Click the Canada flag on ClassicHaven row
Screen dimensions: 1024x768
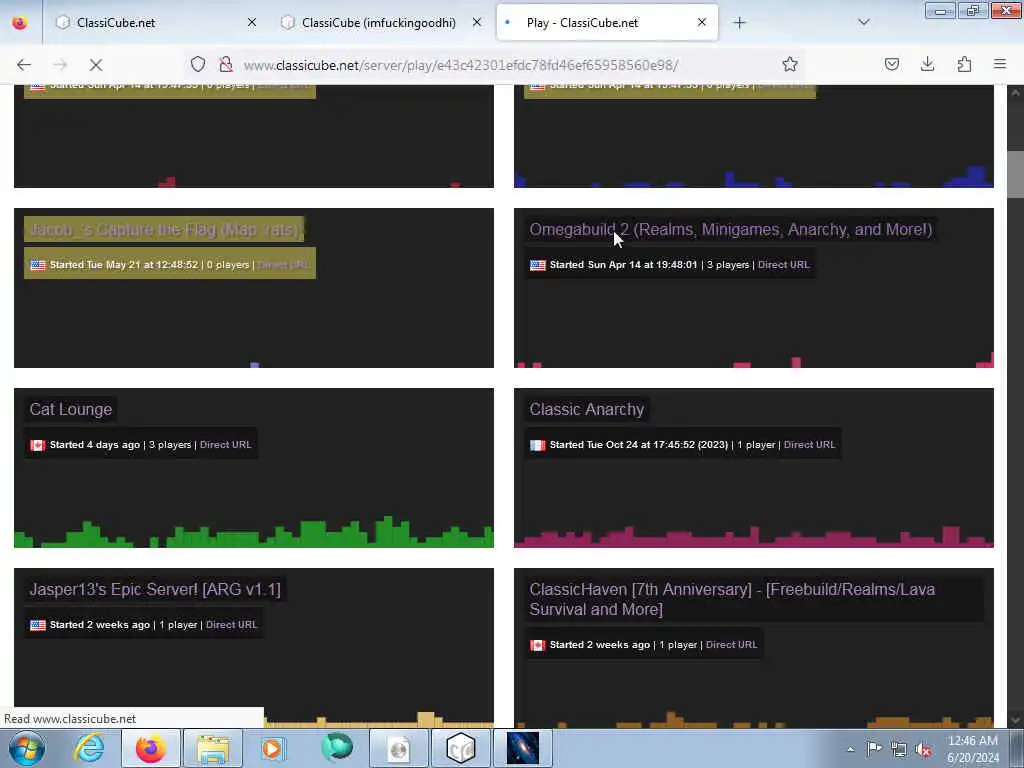click(537, 645)
